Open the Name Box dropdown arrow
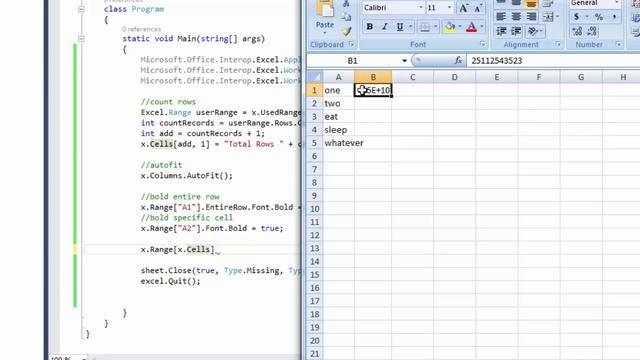Image resolution: width=640 pixels, height=360 pixels. (404, 61)
